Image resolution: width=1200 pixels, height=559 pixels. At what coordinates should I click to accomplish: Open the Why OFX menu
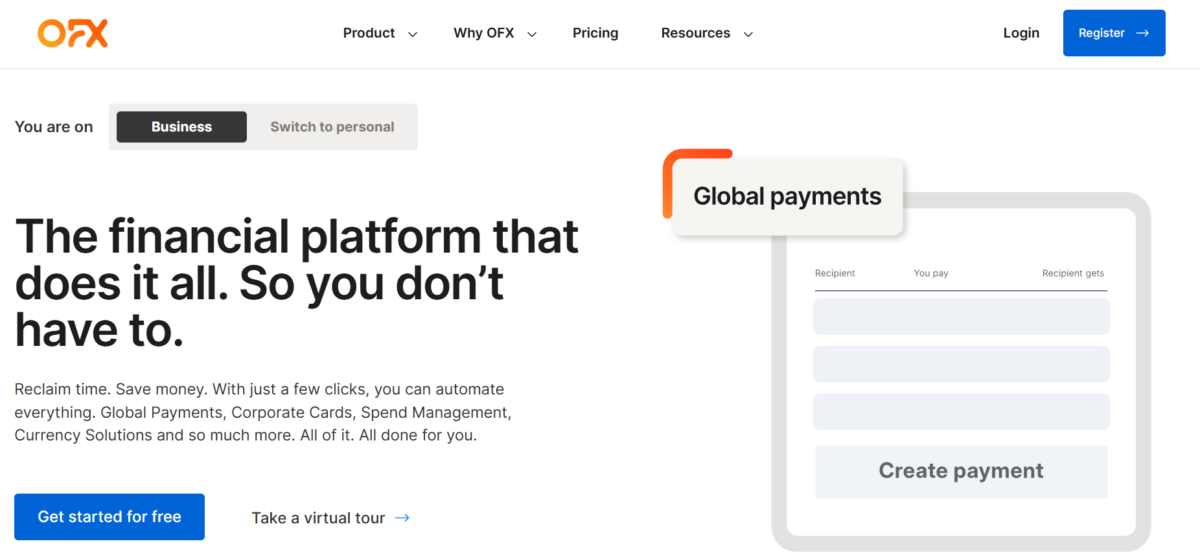(484, 33)
